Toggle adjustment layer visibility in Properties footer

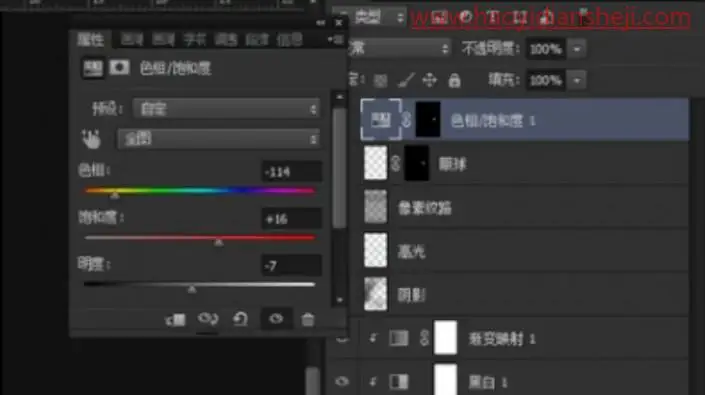point(276,319)
